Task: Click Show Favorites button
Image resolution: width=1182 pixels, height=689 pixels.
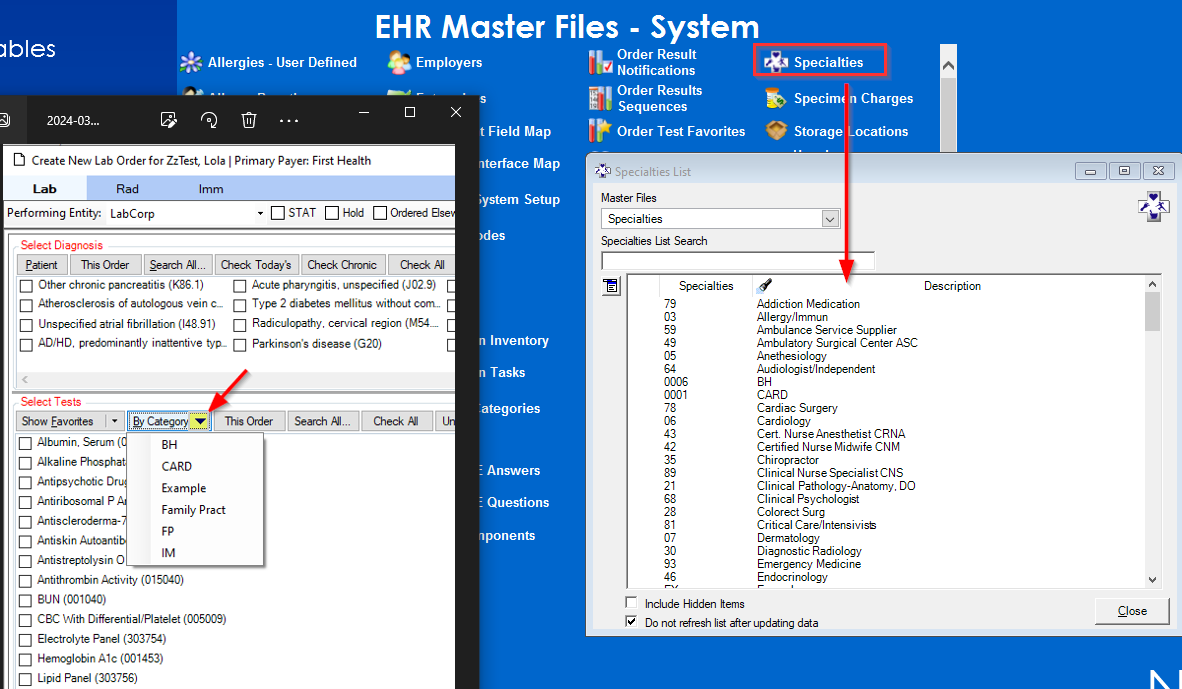Action: [57, 421]
